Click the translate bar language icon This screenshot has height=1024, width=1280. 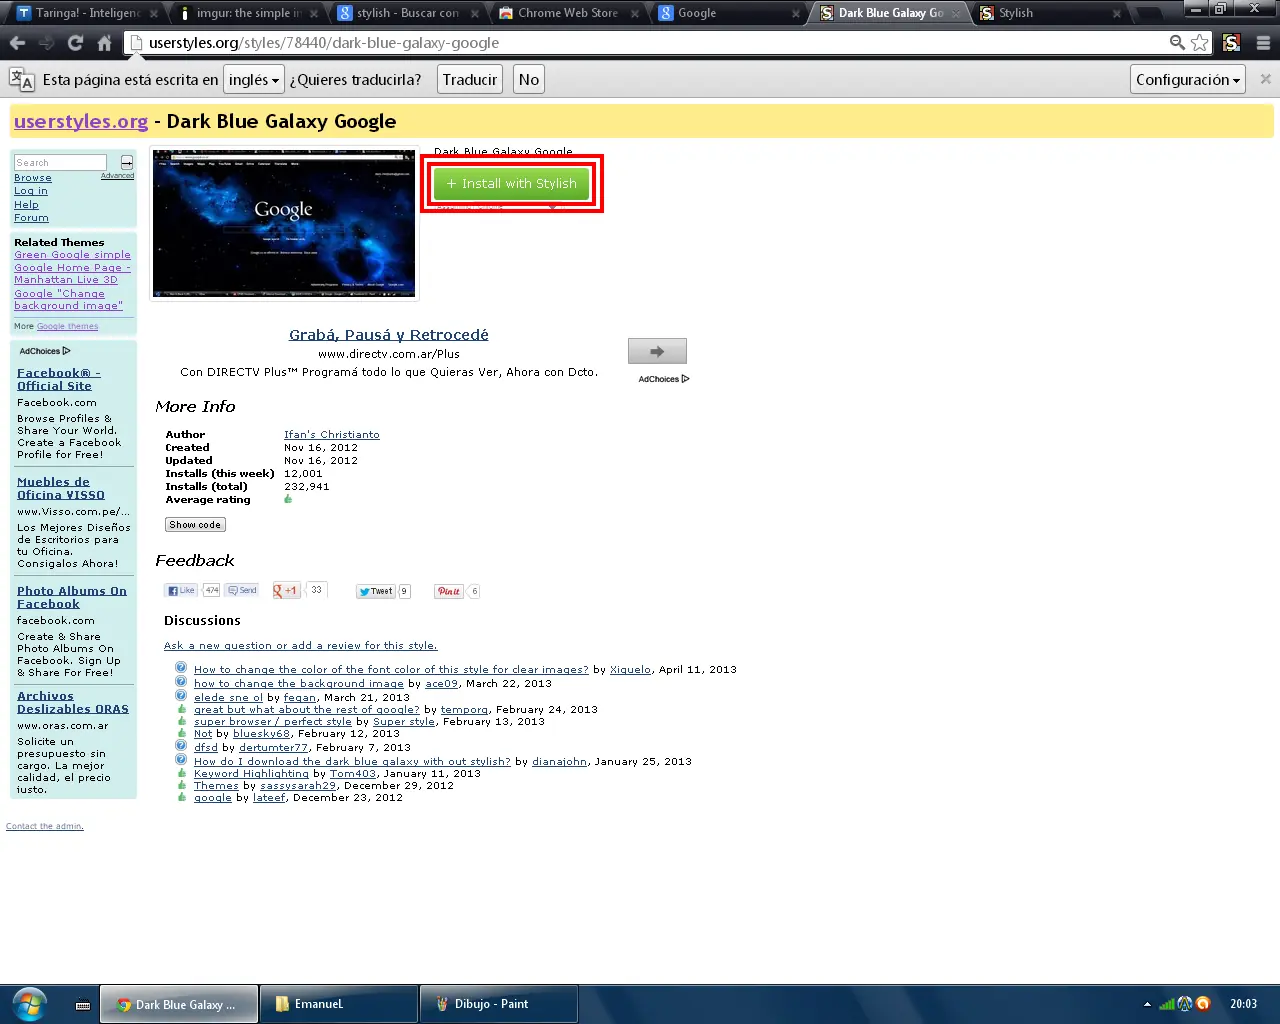coord(22,79)
